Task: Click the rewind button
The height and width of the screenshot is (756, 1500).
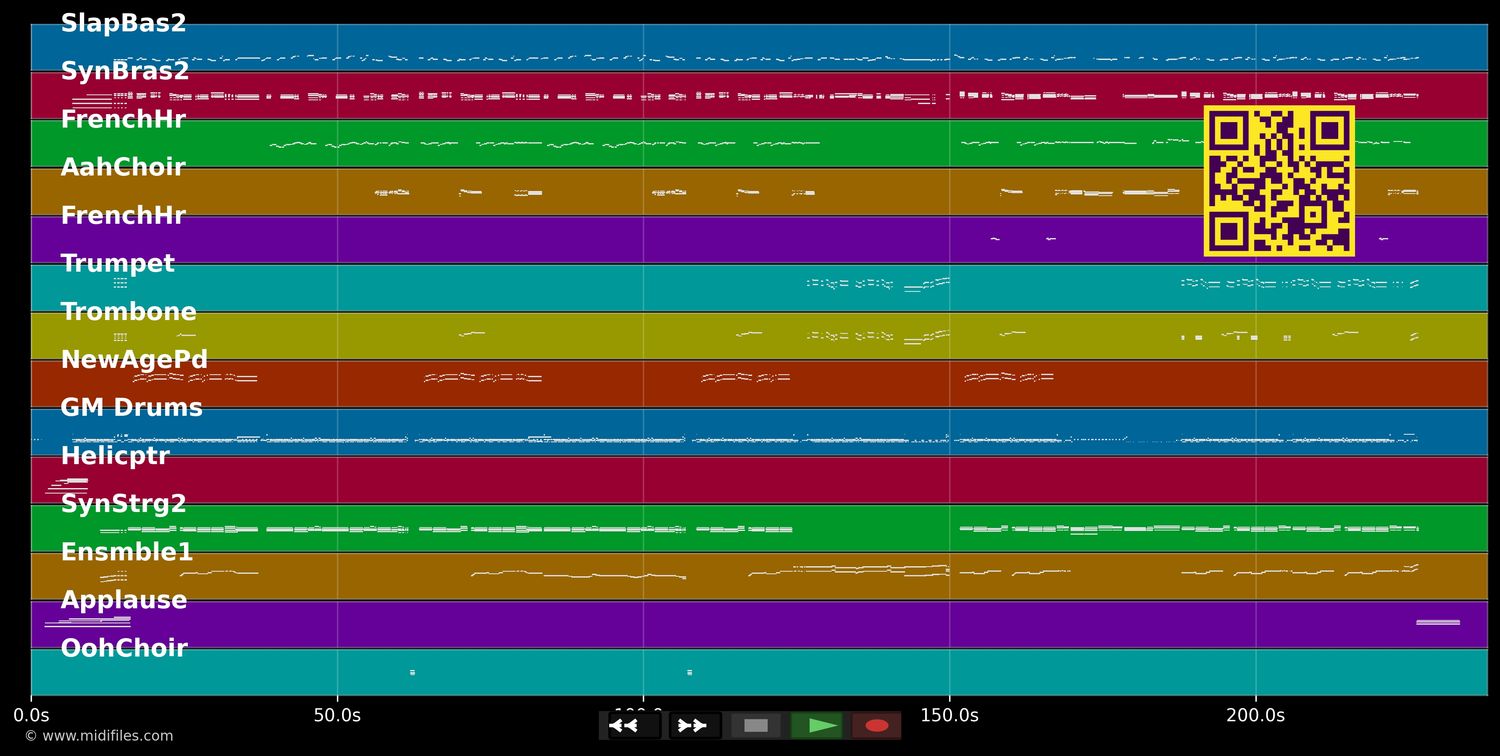Action: (x=634, y=725)
